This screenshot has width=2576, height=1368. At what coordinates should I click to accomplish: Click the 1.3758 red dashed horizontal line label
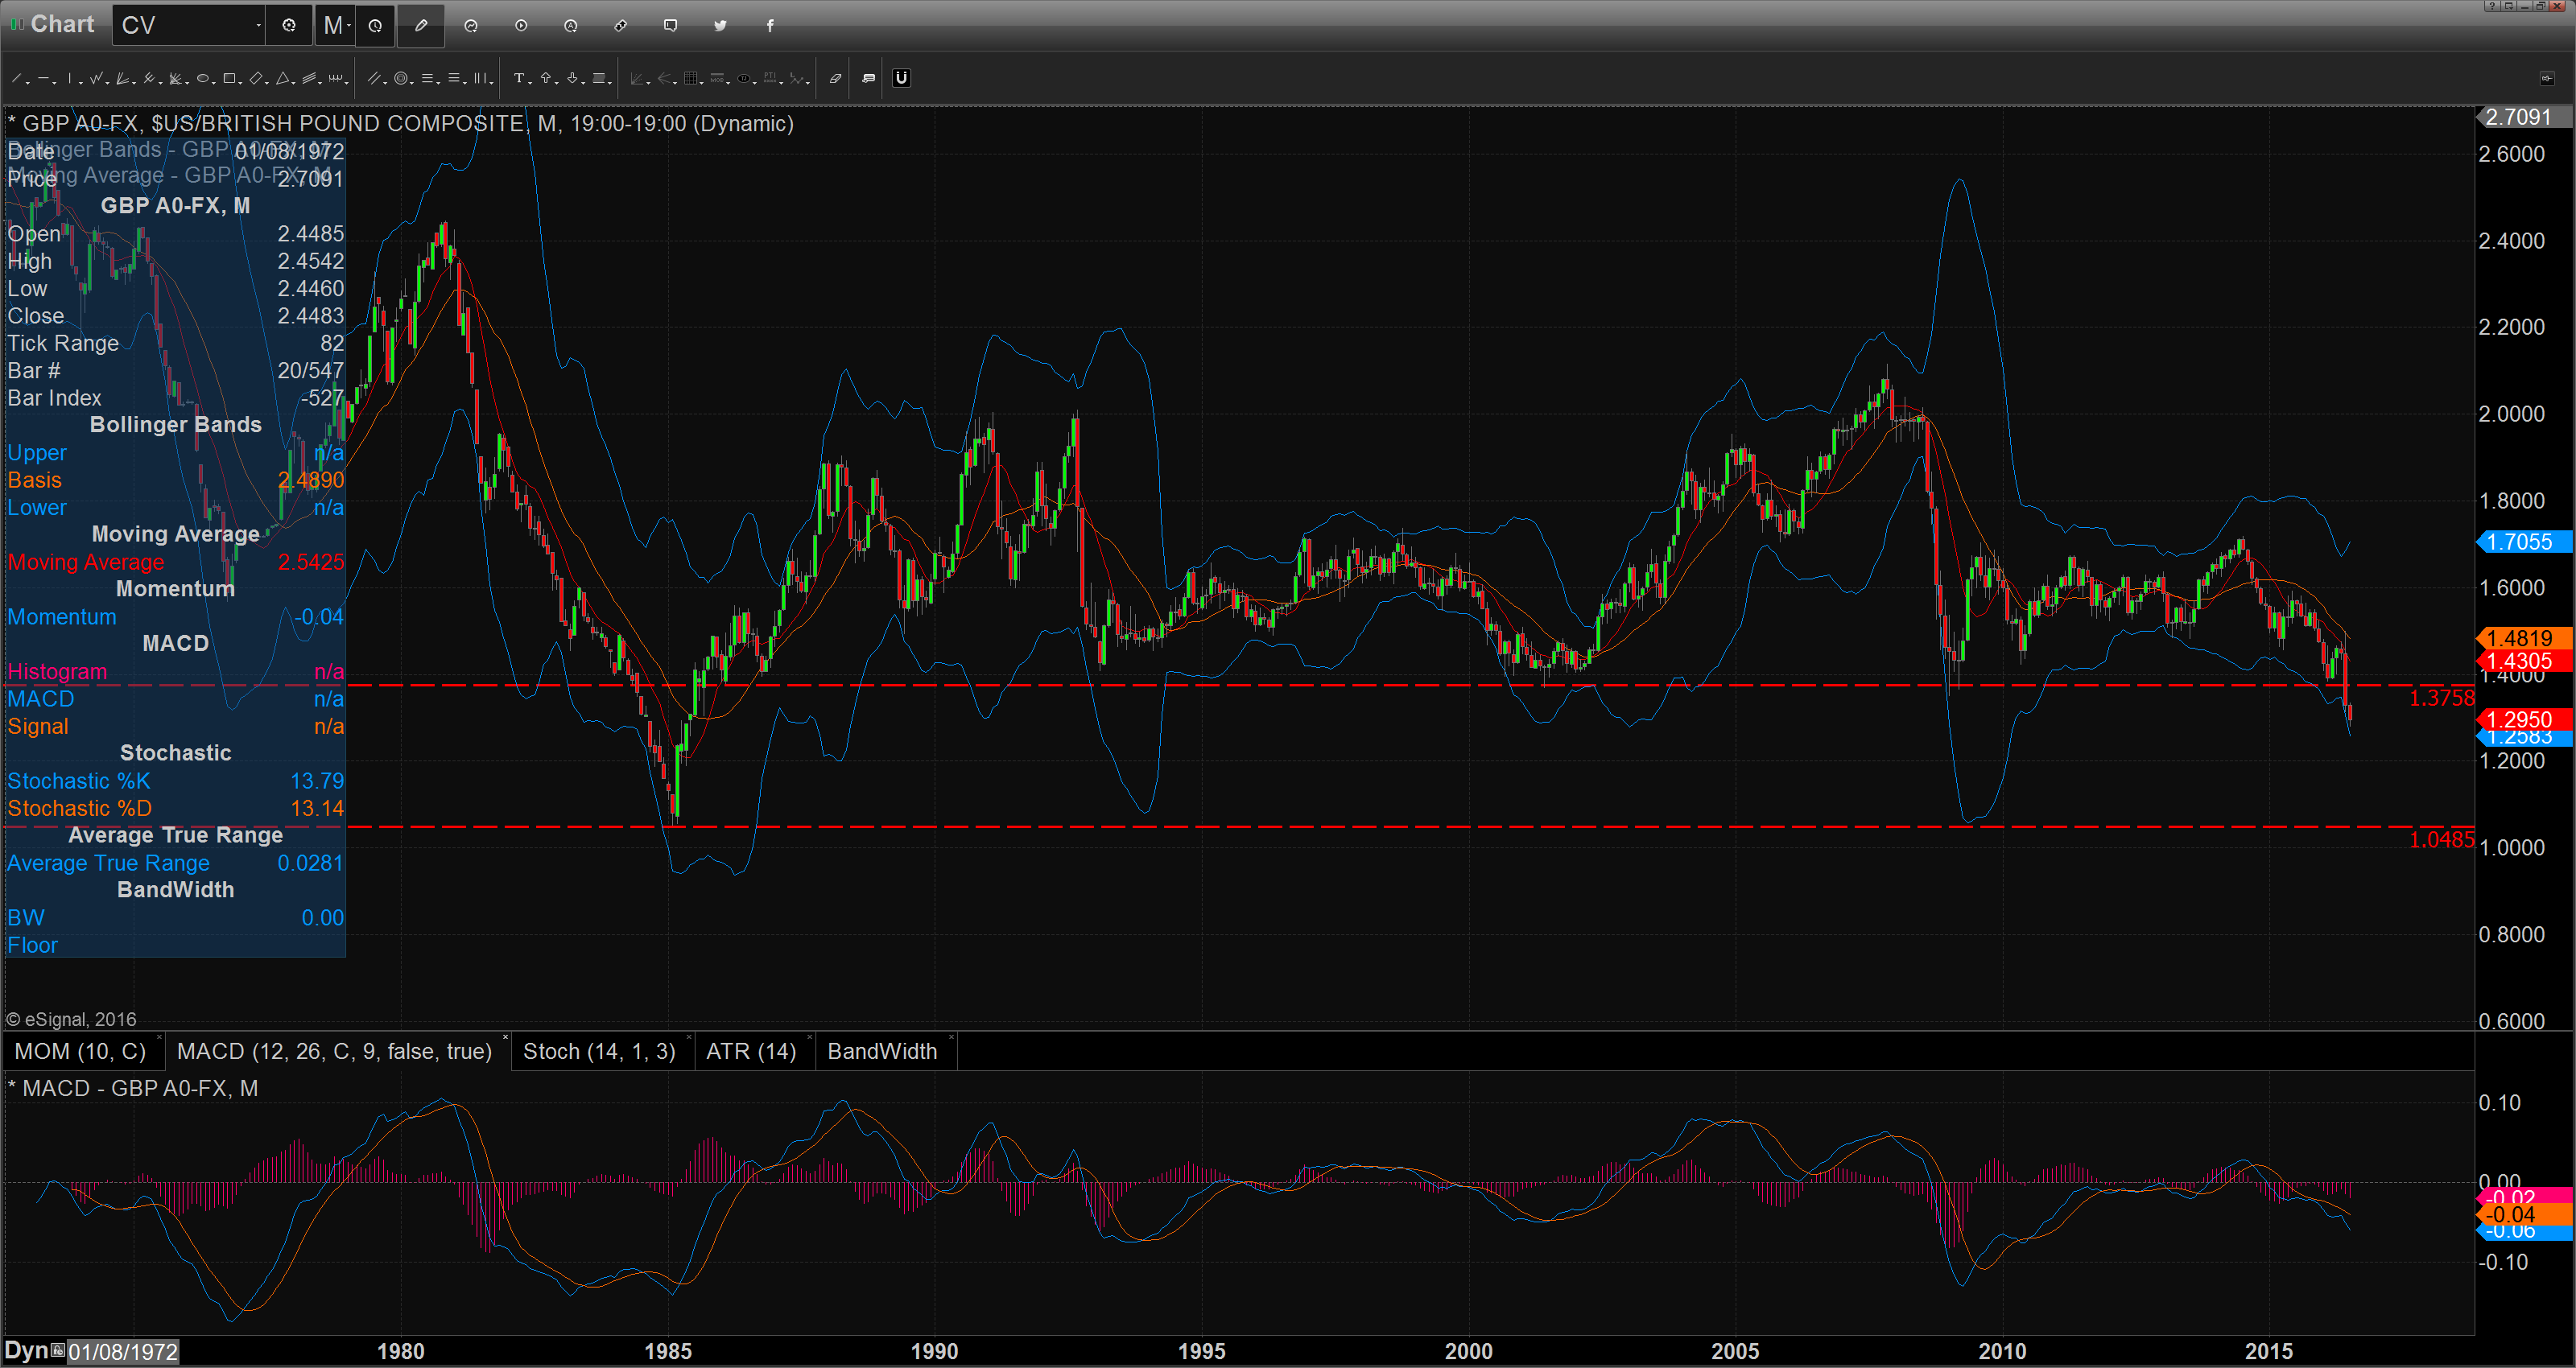2441,698
